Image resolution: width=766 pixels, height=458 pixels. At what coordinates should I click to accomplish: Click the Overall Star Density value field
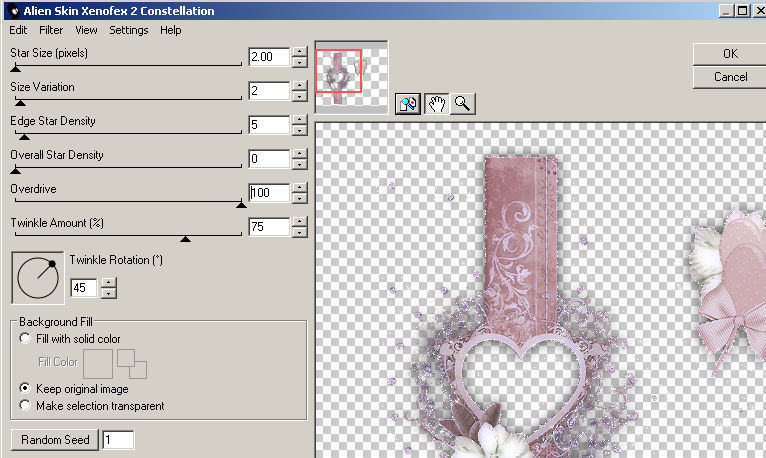pos(269,159)
